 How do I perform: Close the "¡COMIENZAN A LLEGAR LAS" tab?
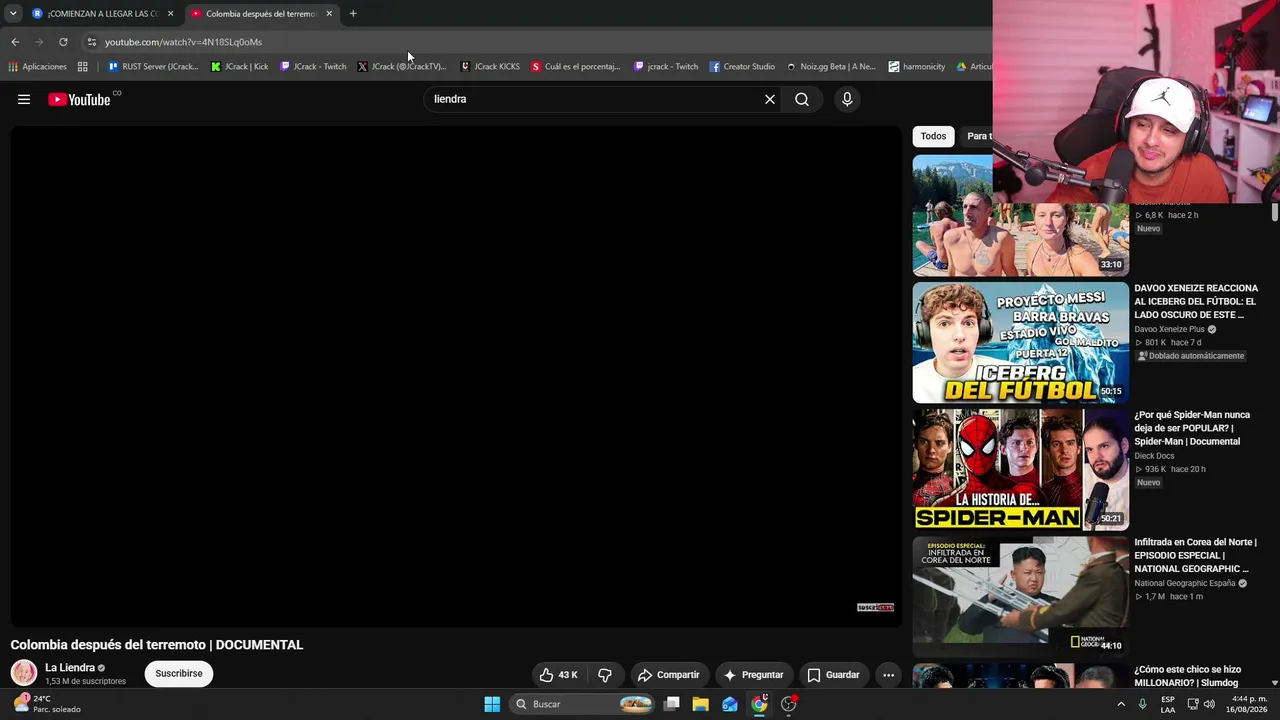[x=171, y=14]
